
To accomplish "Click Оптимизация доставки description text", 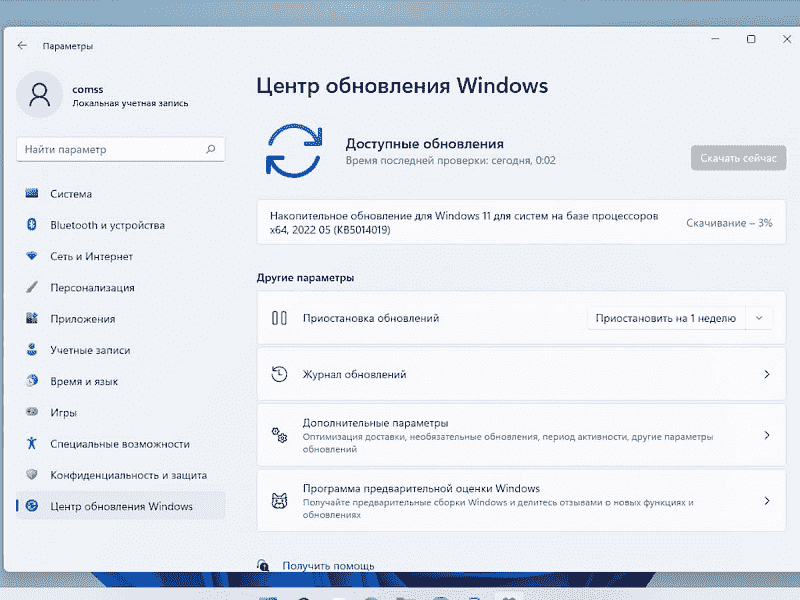I will coord(508,443).
